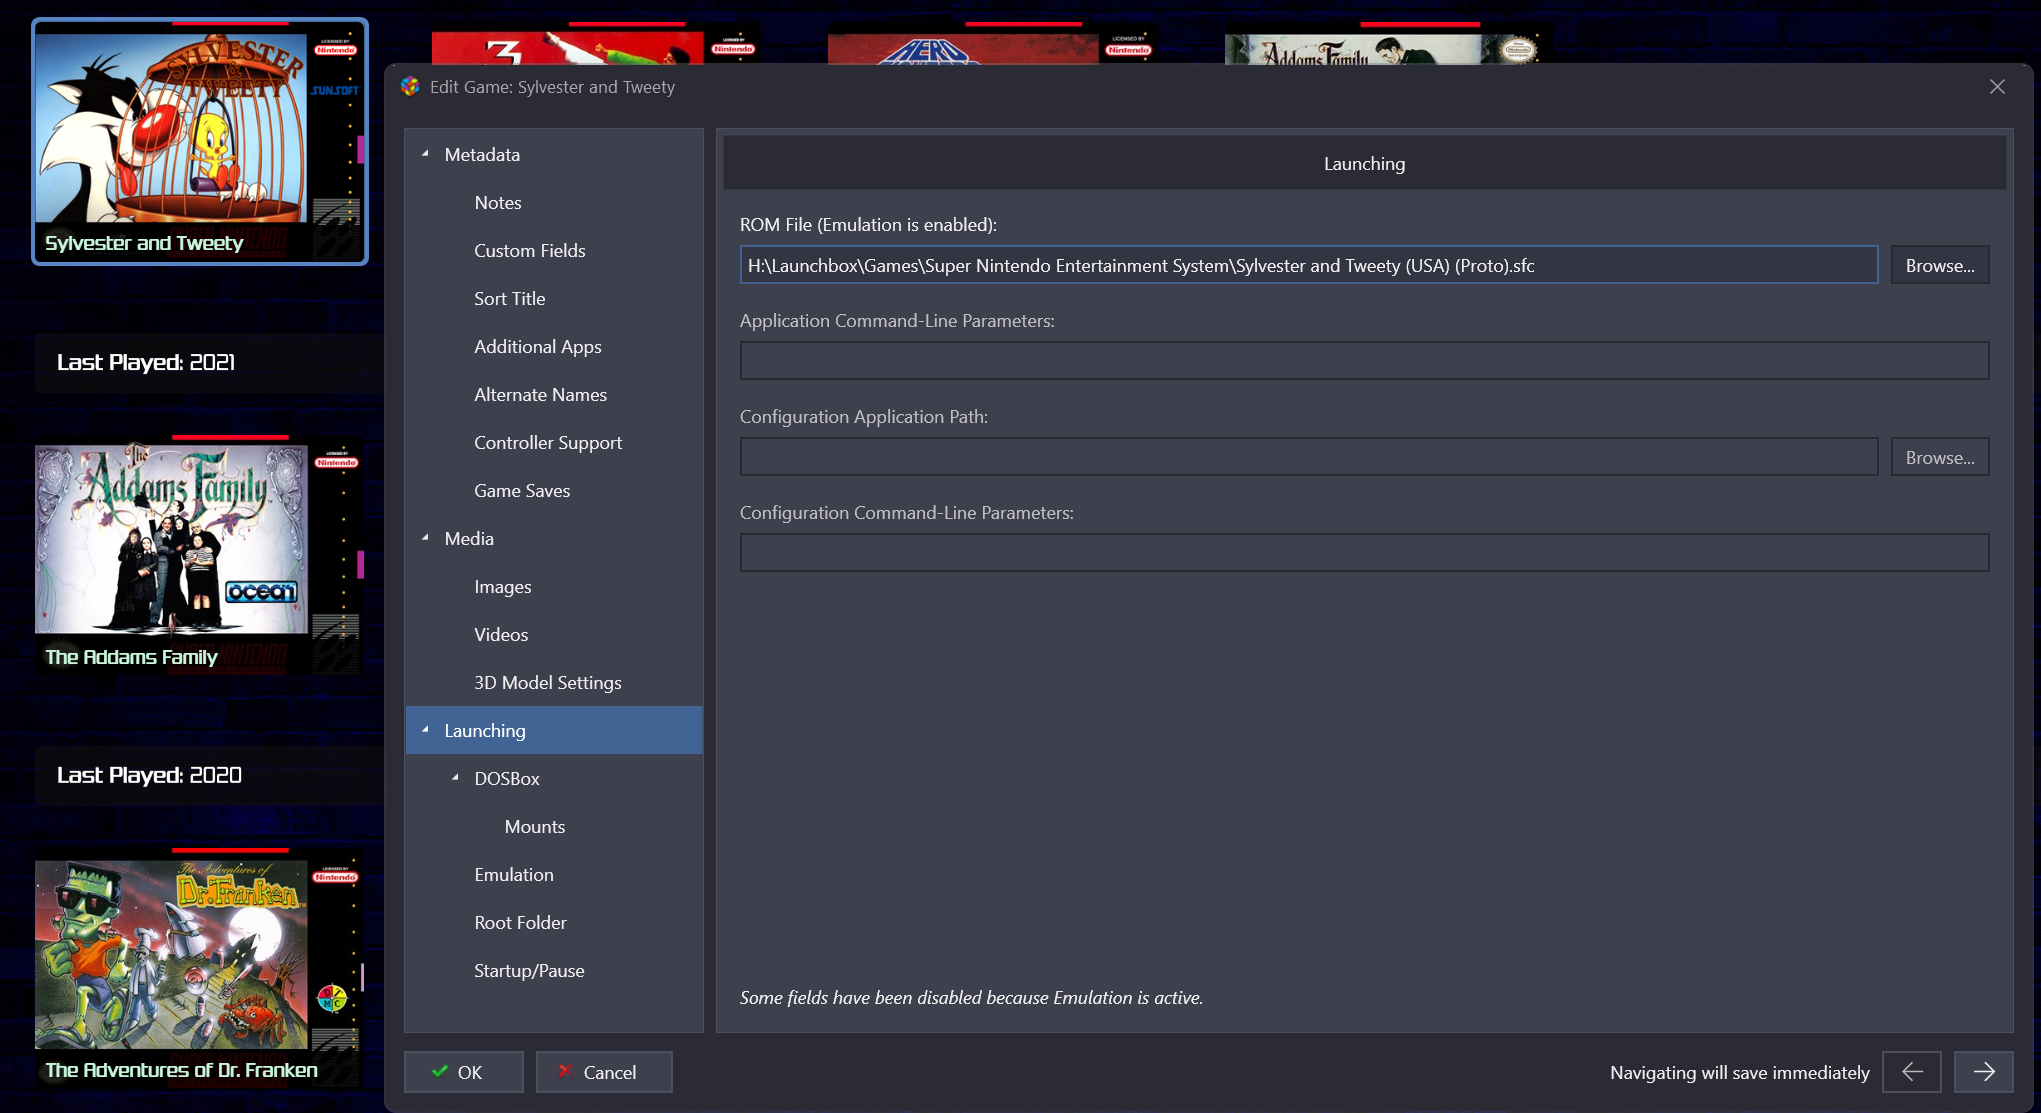
Task: Open the Emulation settings page
Action: pyautogui.click(x=513, y=875)
